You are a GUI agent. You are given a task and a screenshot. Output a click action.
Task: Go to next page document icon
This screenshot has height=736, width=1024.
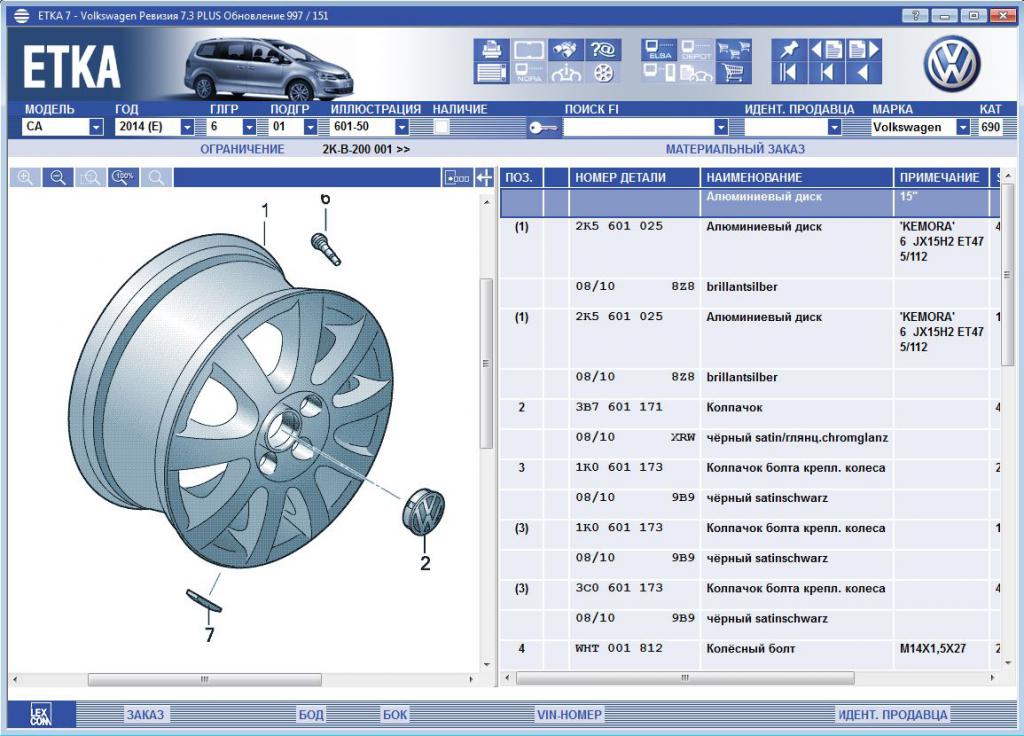tap(864, 50)
